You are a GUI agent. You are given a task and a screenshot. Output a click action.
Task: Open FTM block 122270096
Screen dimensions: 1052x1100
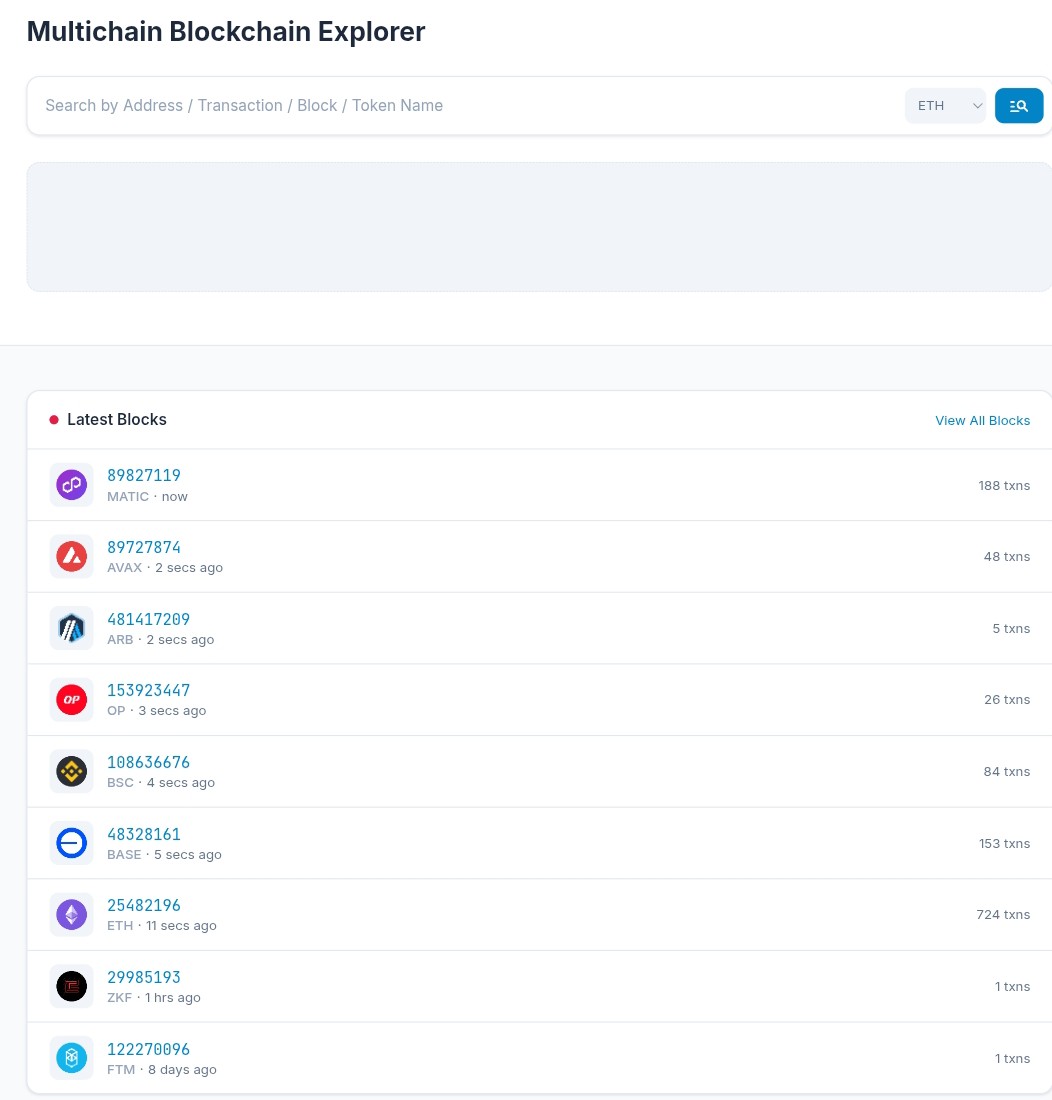click(148, 1049)
